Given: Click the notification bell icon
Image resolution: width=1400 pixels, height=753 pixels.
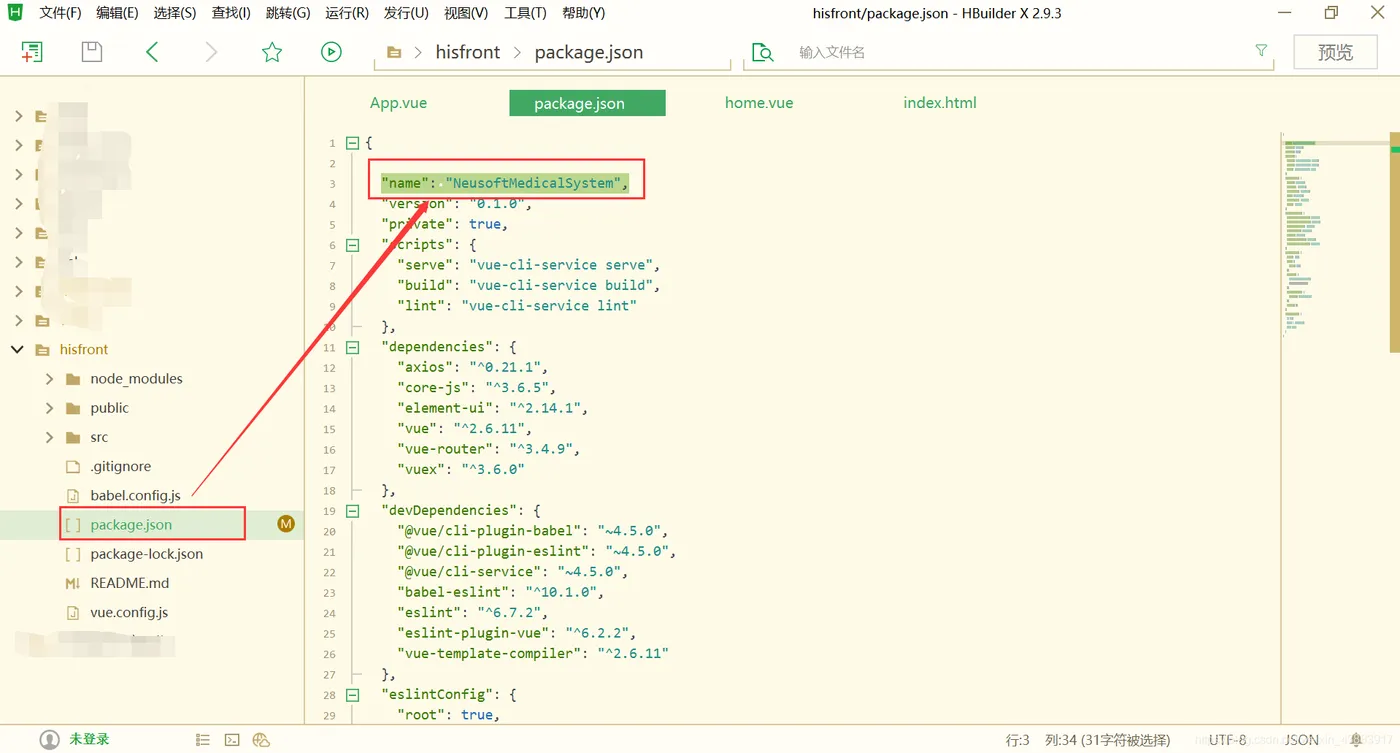Looking at the screenshot, I should 1356,740.
